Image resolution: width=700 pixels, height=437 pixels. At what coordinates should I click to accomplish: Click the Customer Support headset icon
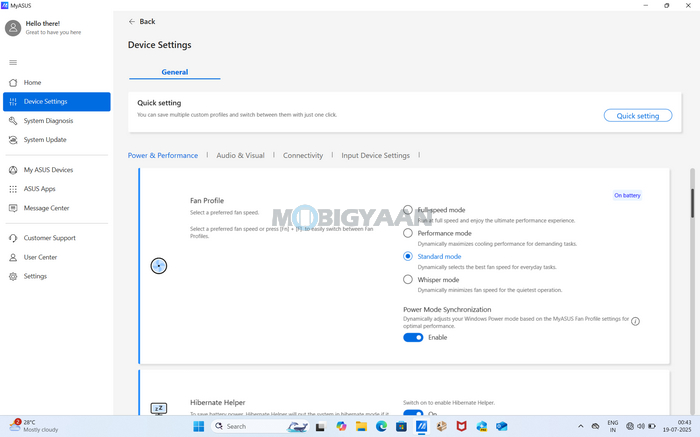(x=13, y=238)
